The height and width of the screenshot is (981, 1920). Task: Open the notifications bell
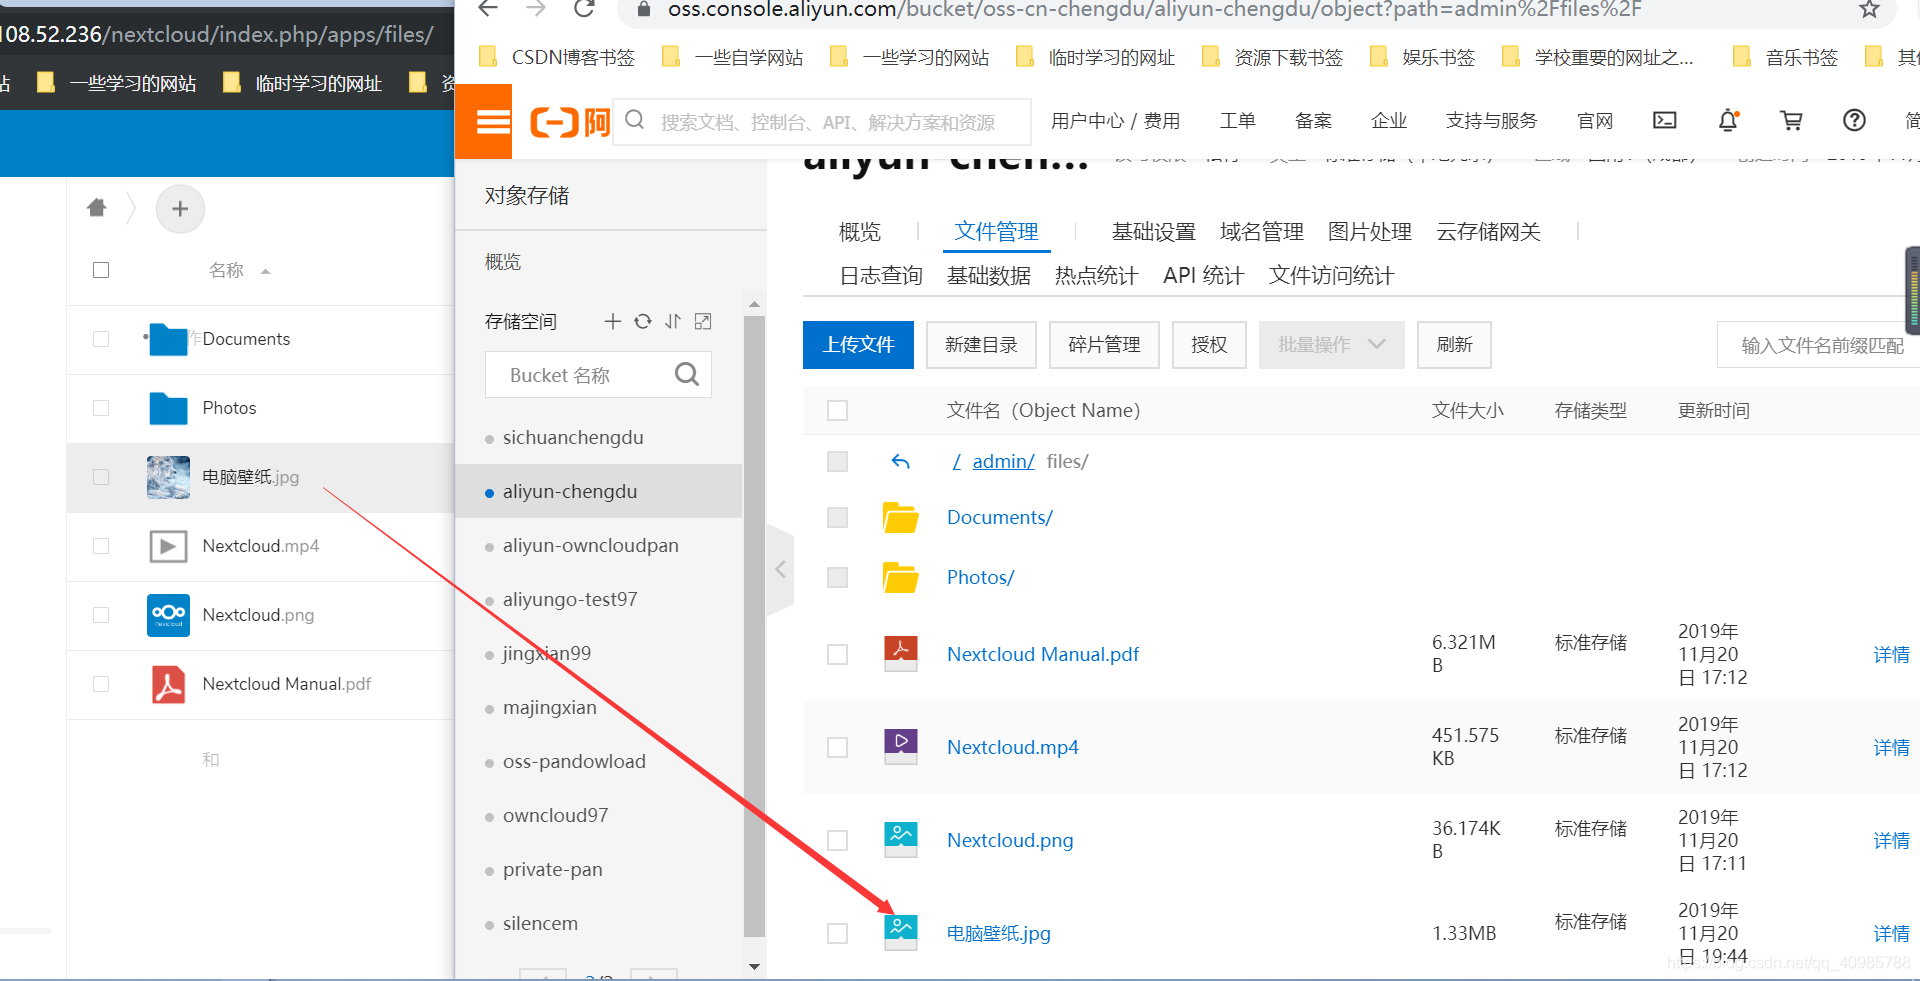[1728, 121]
